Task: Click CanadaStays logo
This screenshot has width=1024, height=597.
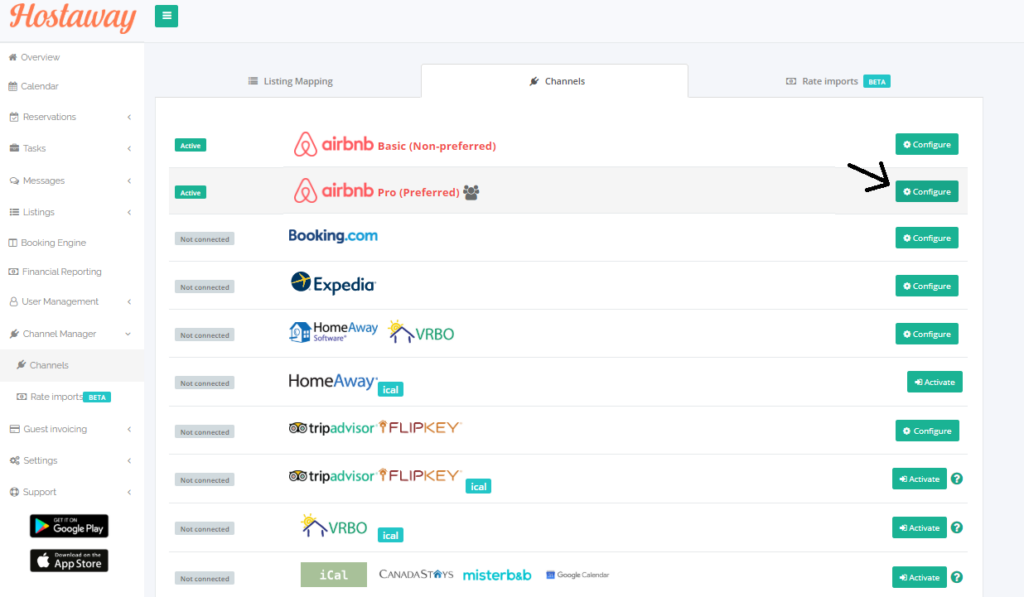Action: (416, 574)
